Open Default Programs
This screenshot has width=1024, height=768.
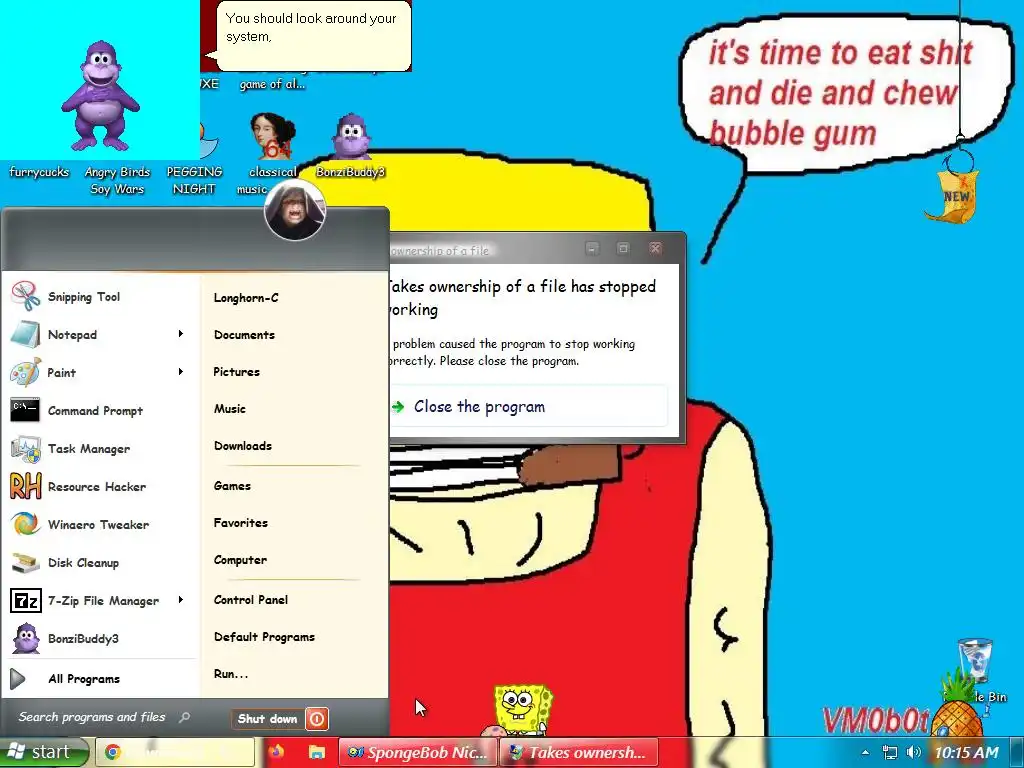264,637
